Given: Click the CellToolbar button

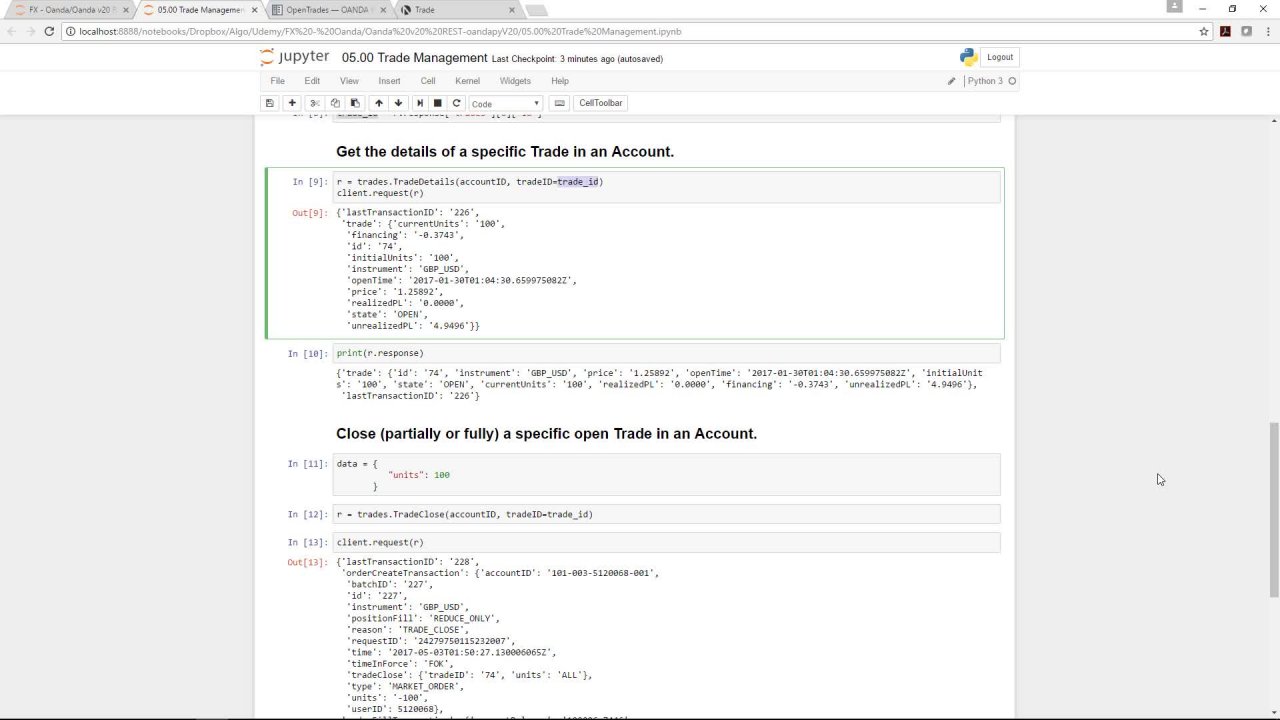Looking at the screenshot, I should click(x=600, y=103).
